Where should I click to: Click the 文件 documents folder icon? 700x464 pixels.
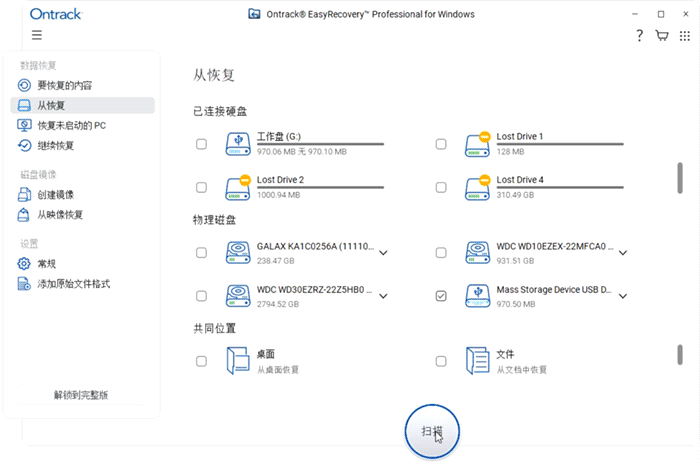[478, 361]
